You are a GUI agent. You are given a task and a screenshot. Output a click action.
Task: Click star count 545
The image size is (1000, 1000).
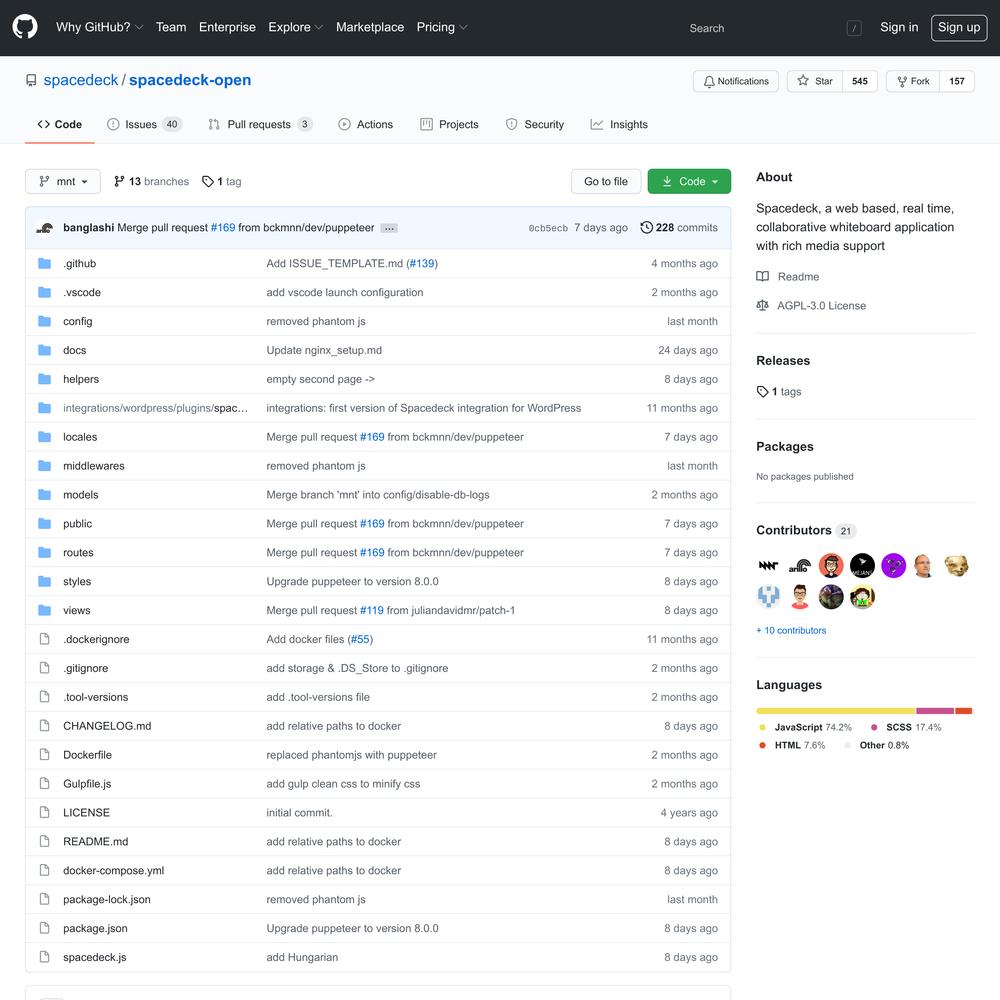tap(860, 82)
